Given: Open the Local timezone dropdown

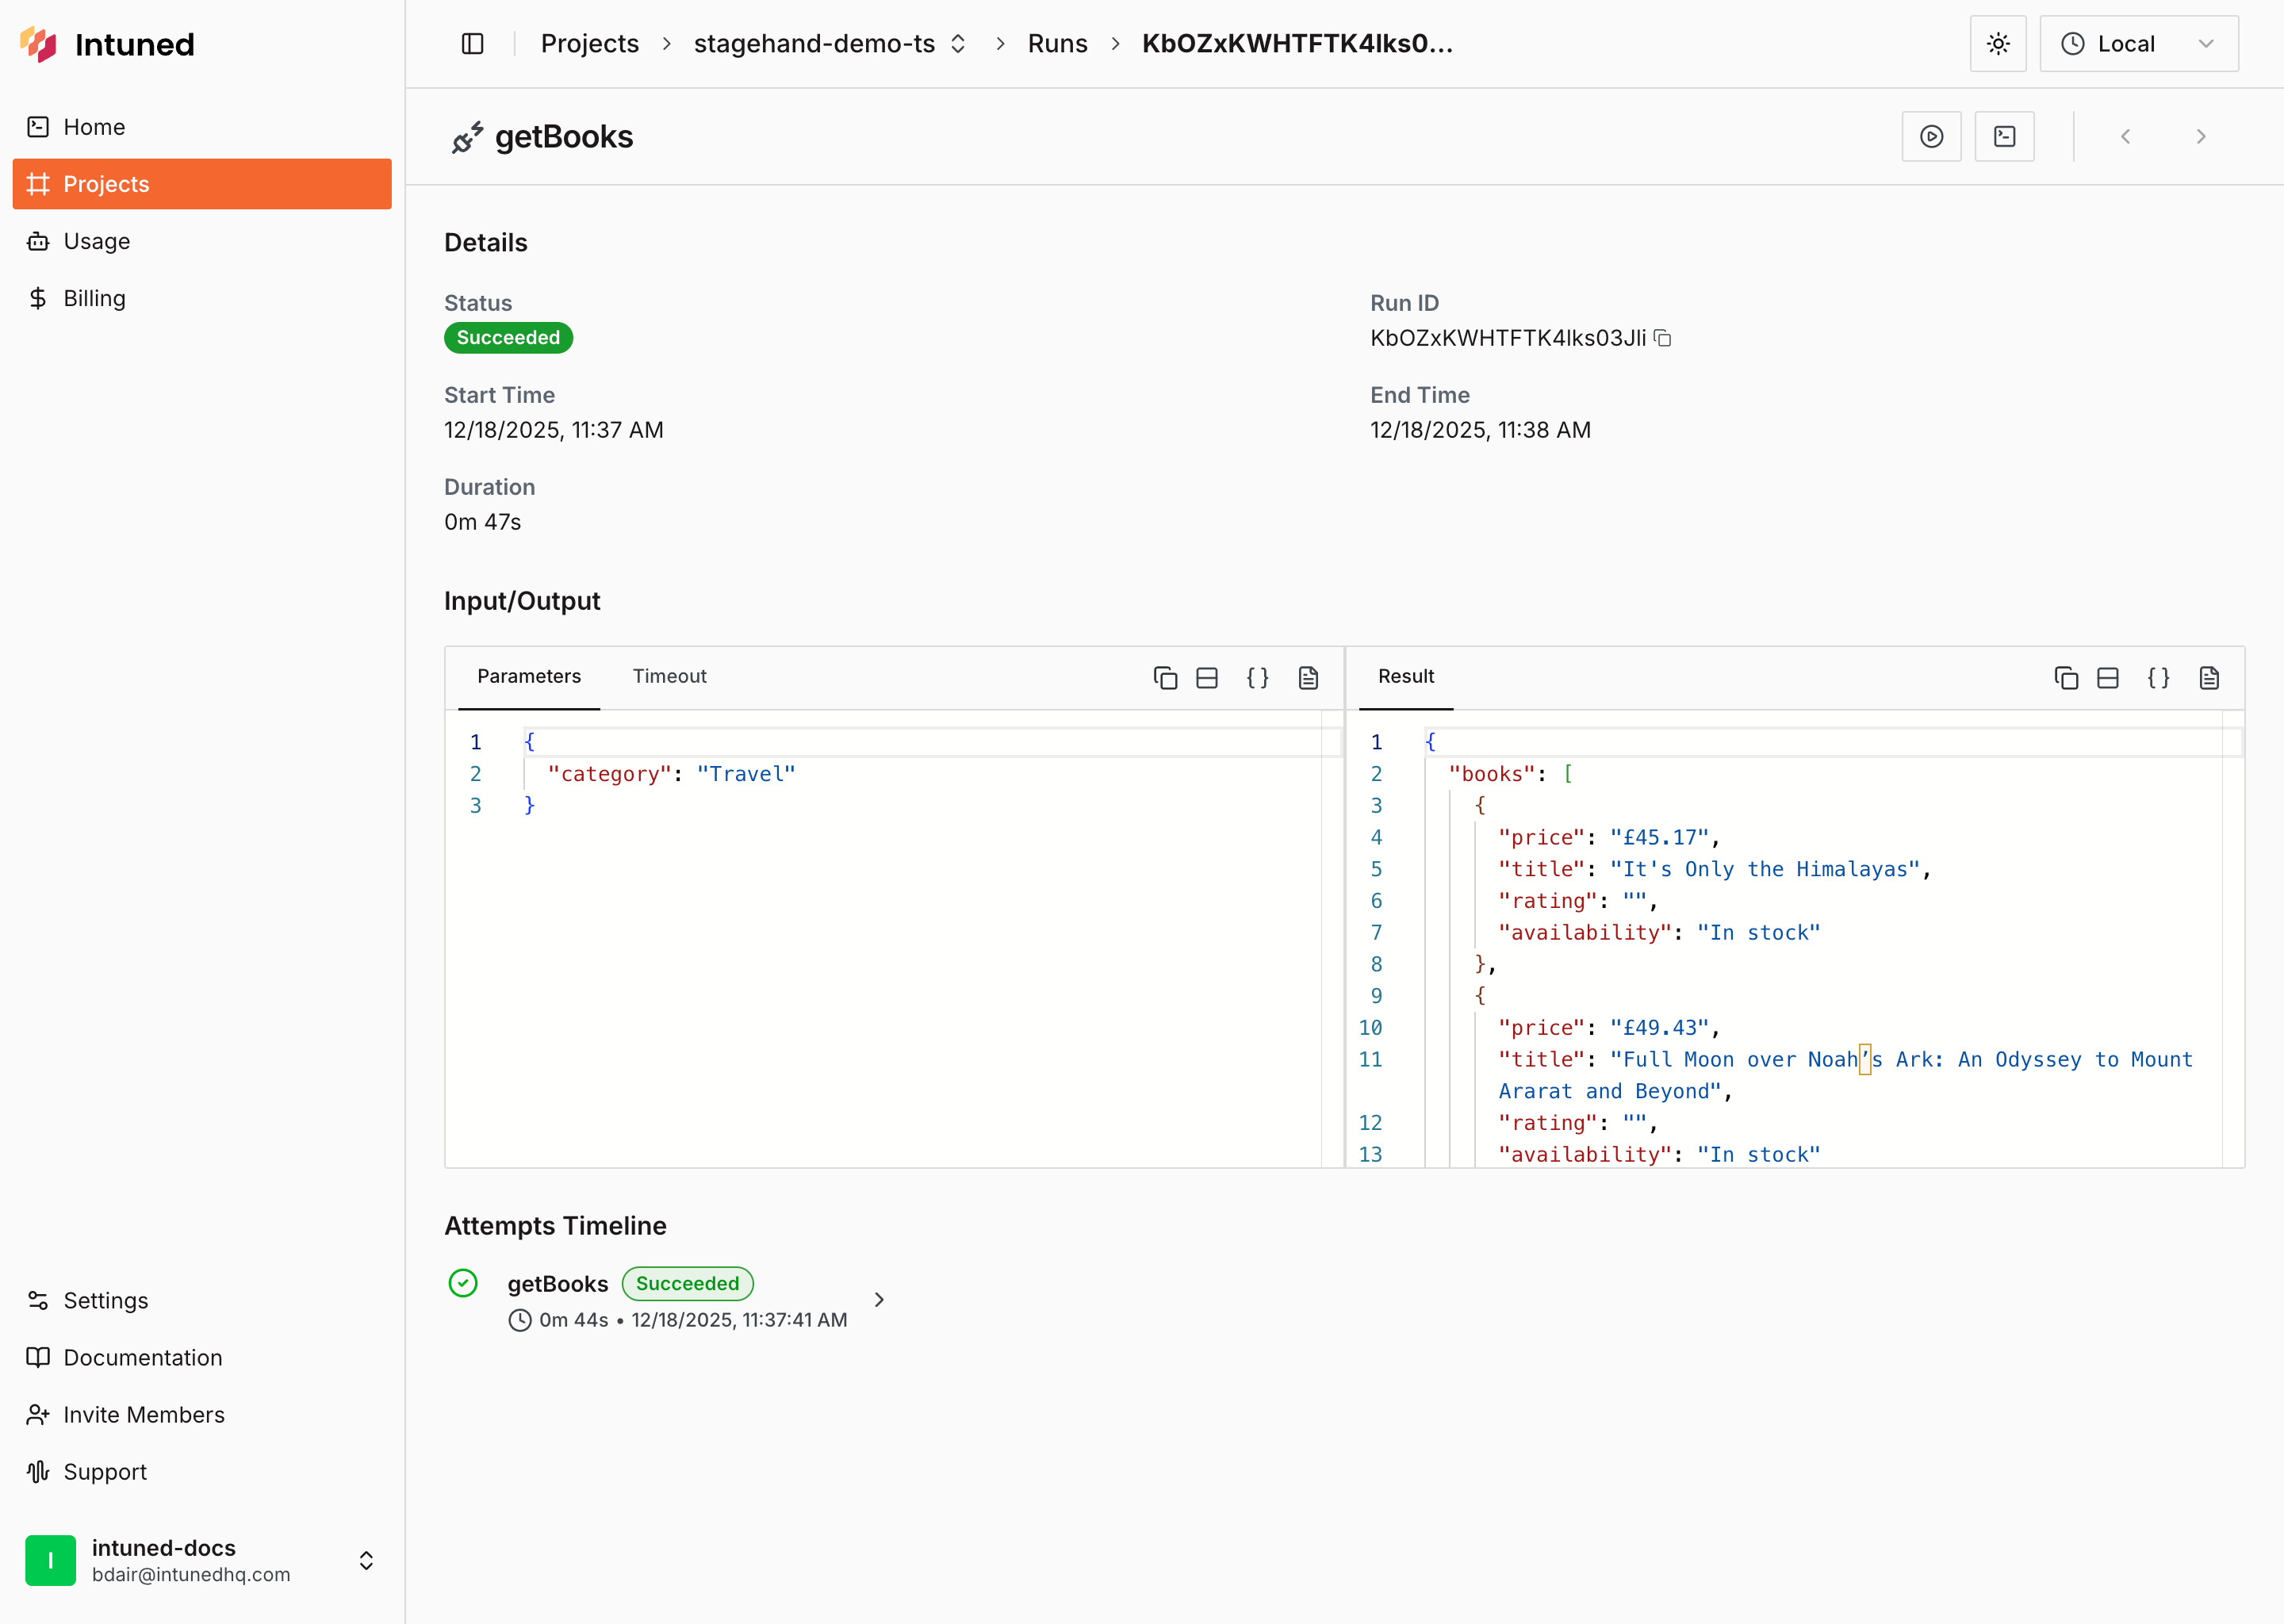Looking at the screenshot, I should [x=2138, y=44].
